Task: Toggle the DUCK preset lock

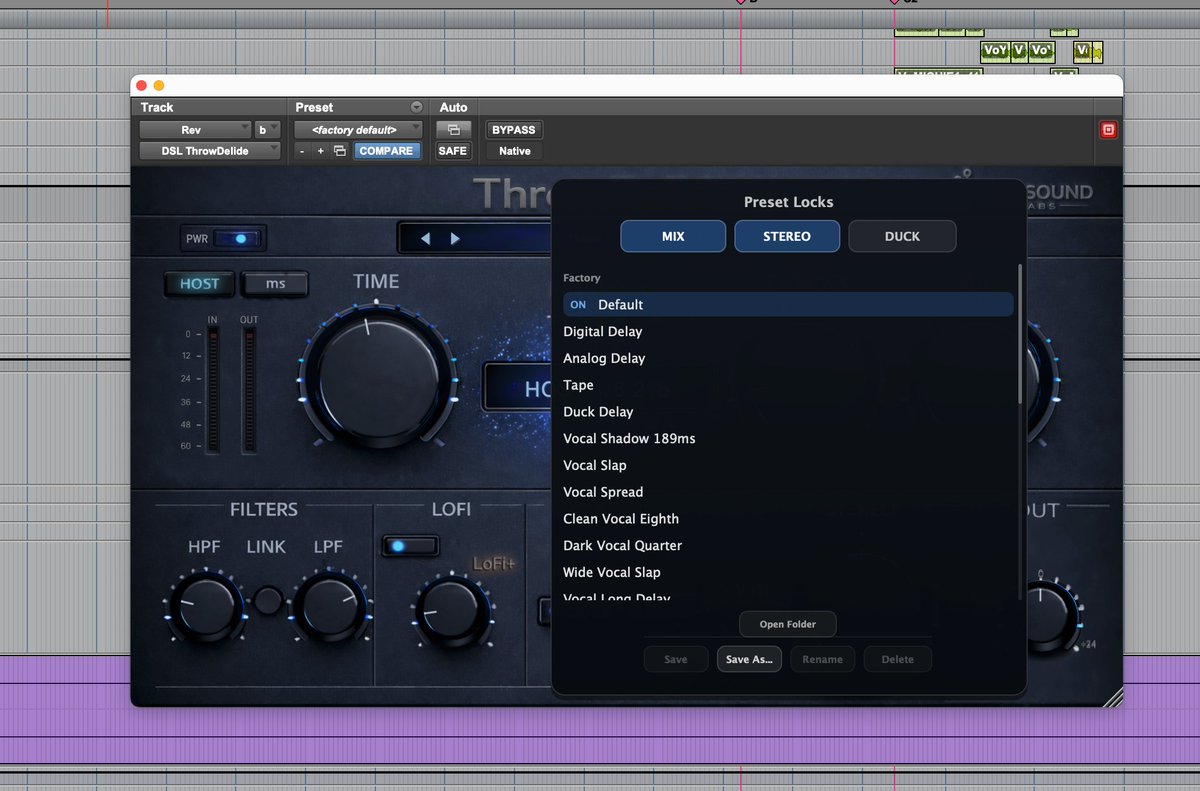Action: coord(902,236)
